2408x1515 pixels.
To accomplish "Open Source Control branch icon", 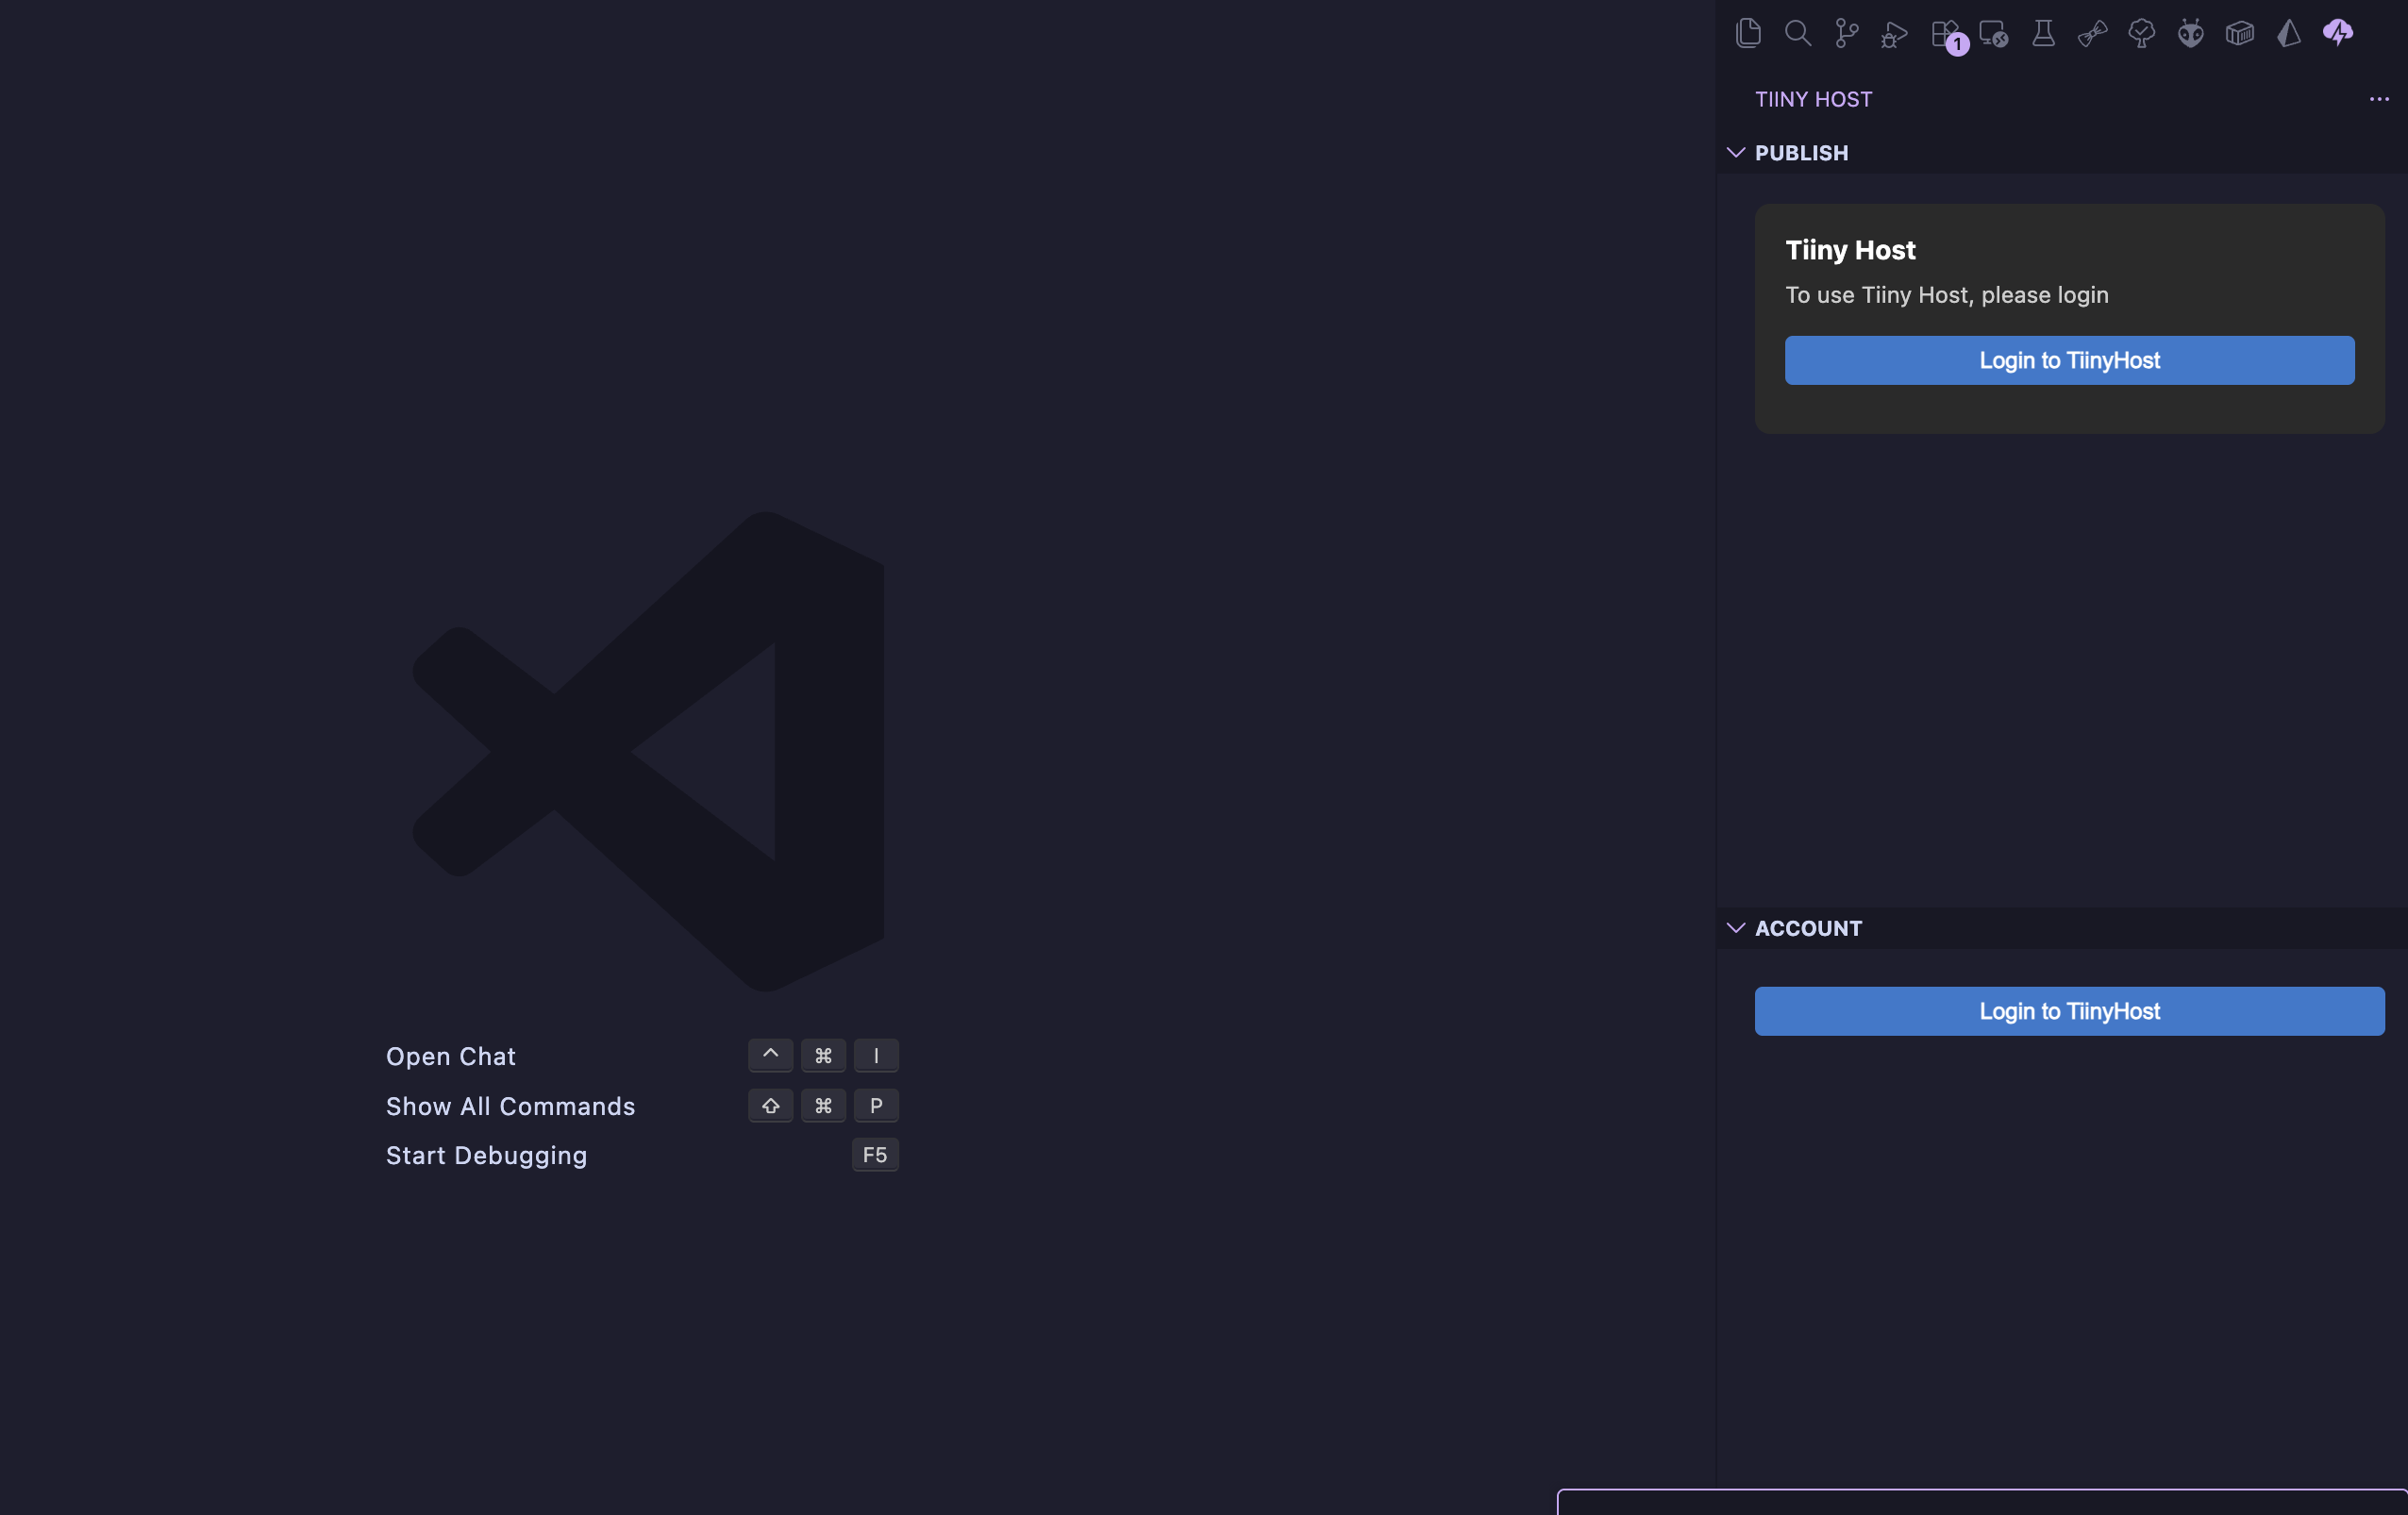I will click(x=1846, y=33).
